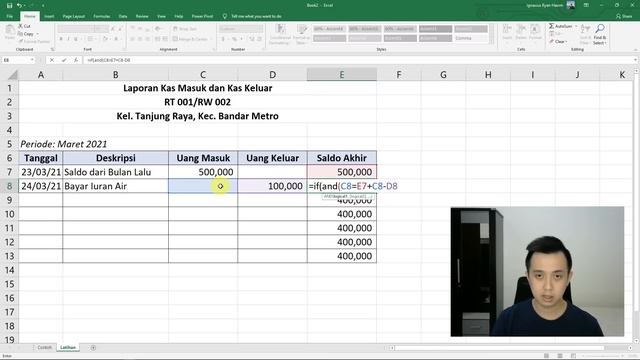Image resolution: width=640 pixels, height=360 pixels.
Task: Toggle Bold formatting button
Action: coord(61,39)
